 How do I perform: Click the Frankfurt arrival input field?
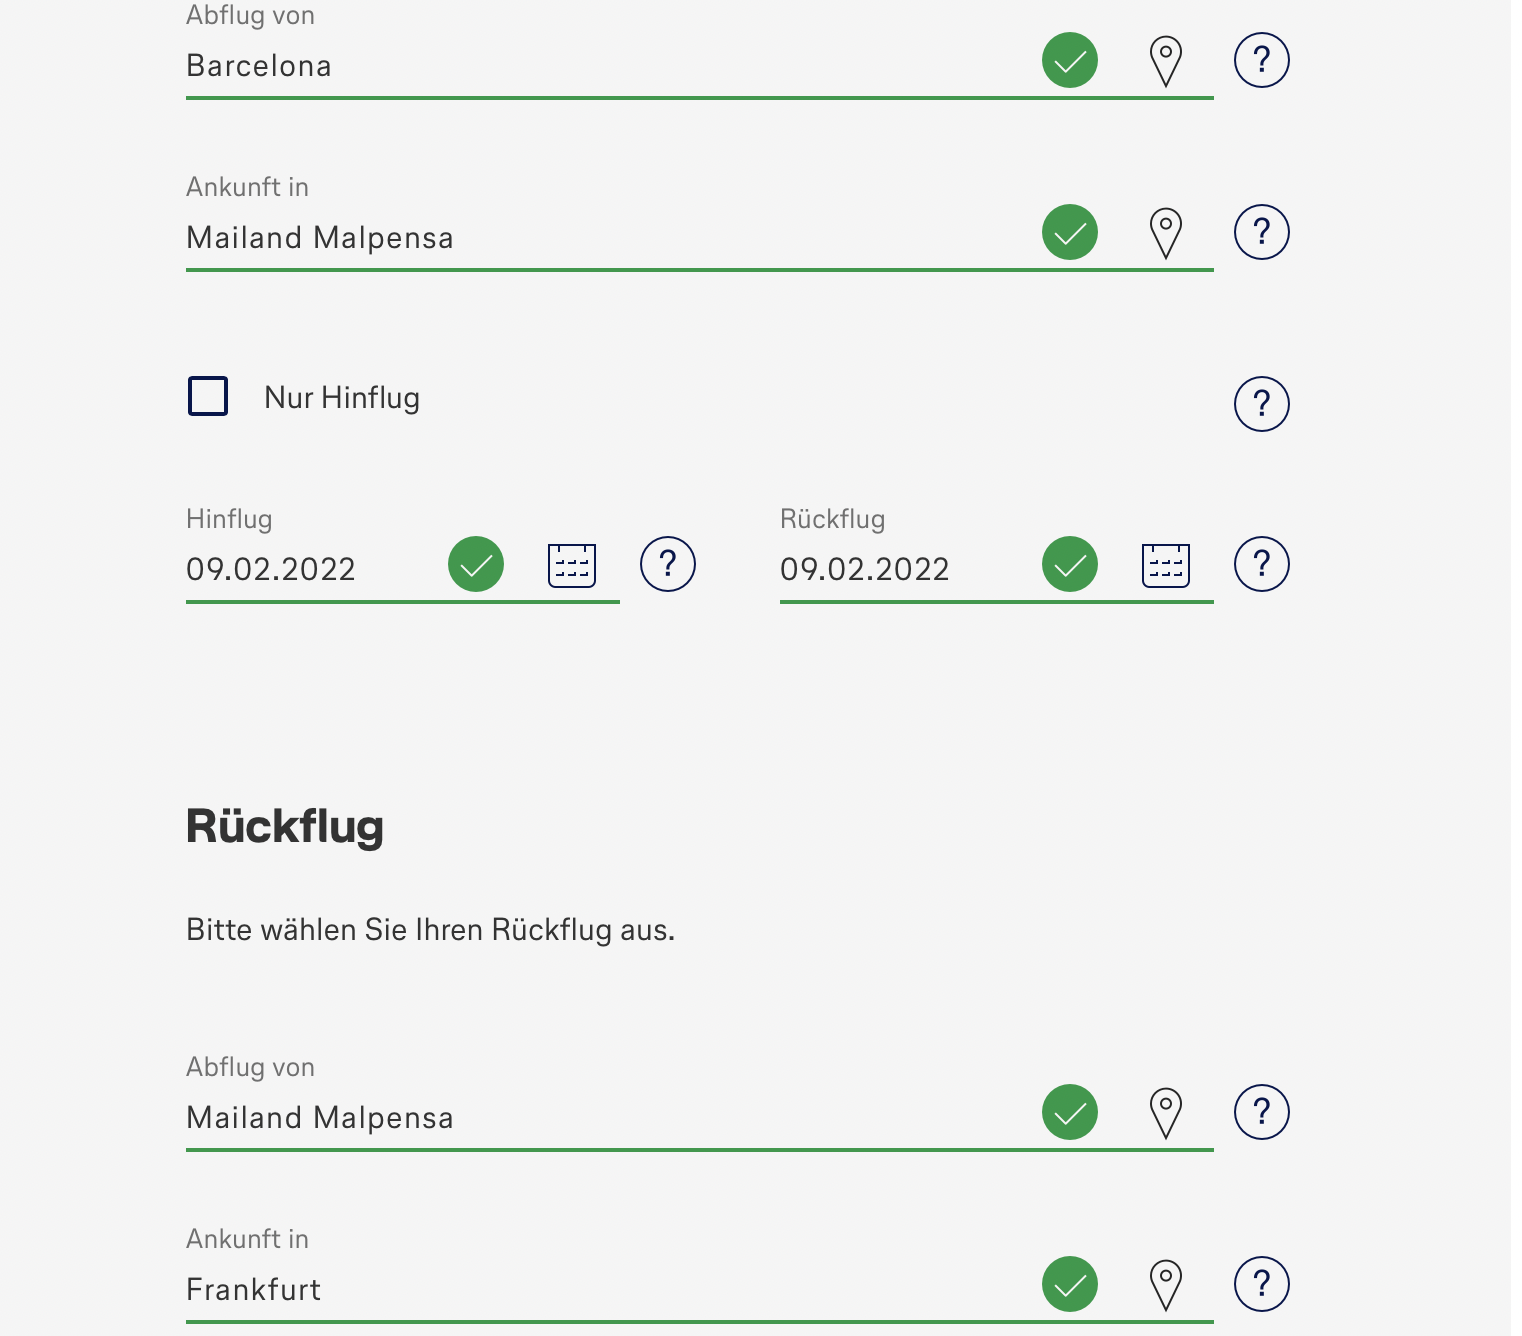(600, 1290)
